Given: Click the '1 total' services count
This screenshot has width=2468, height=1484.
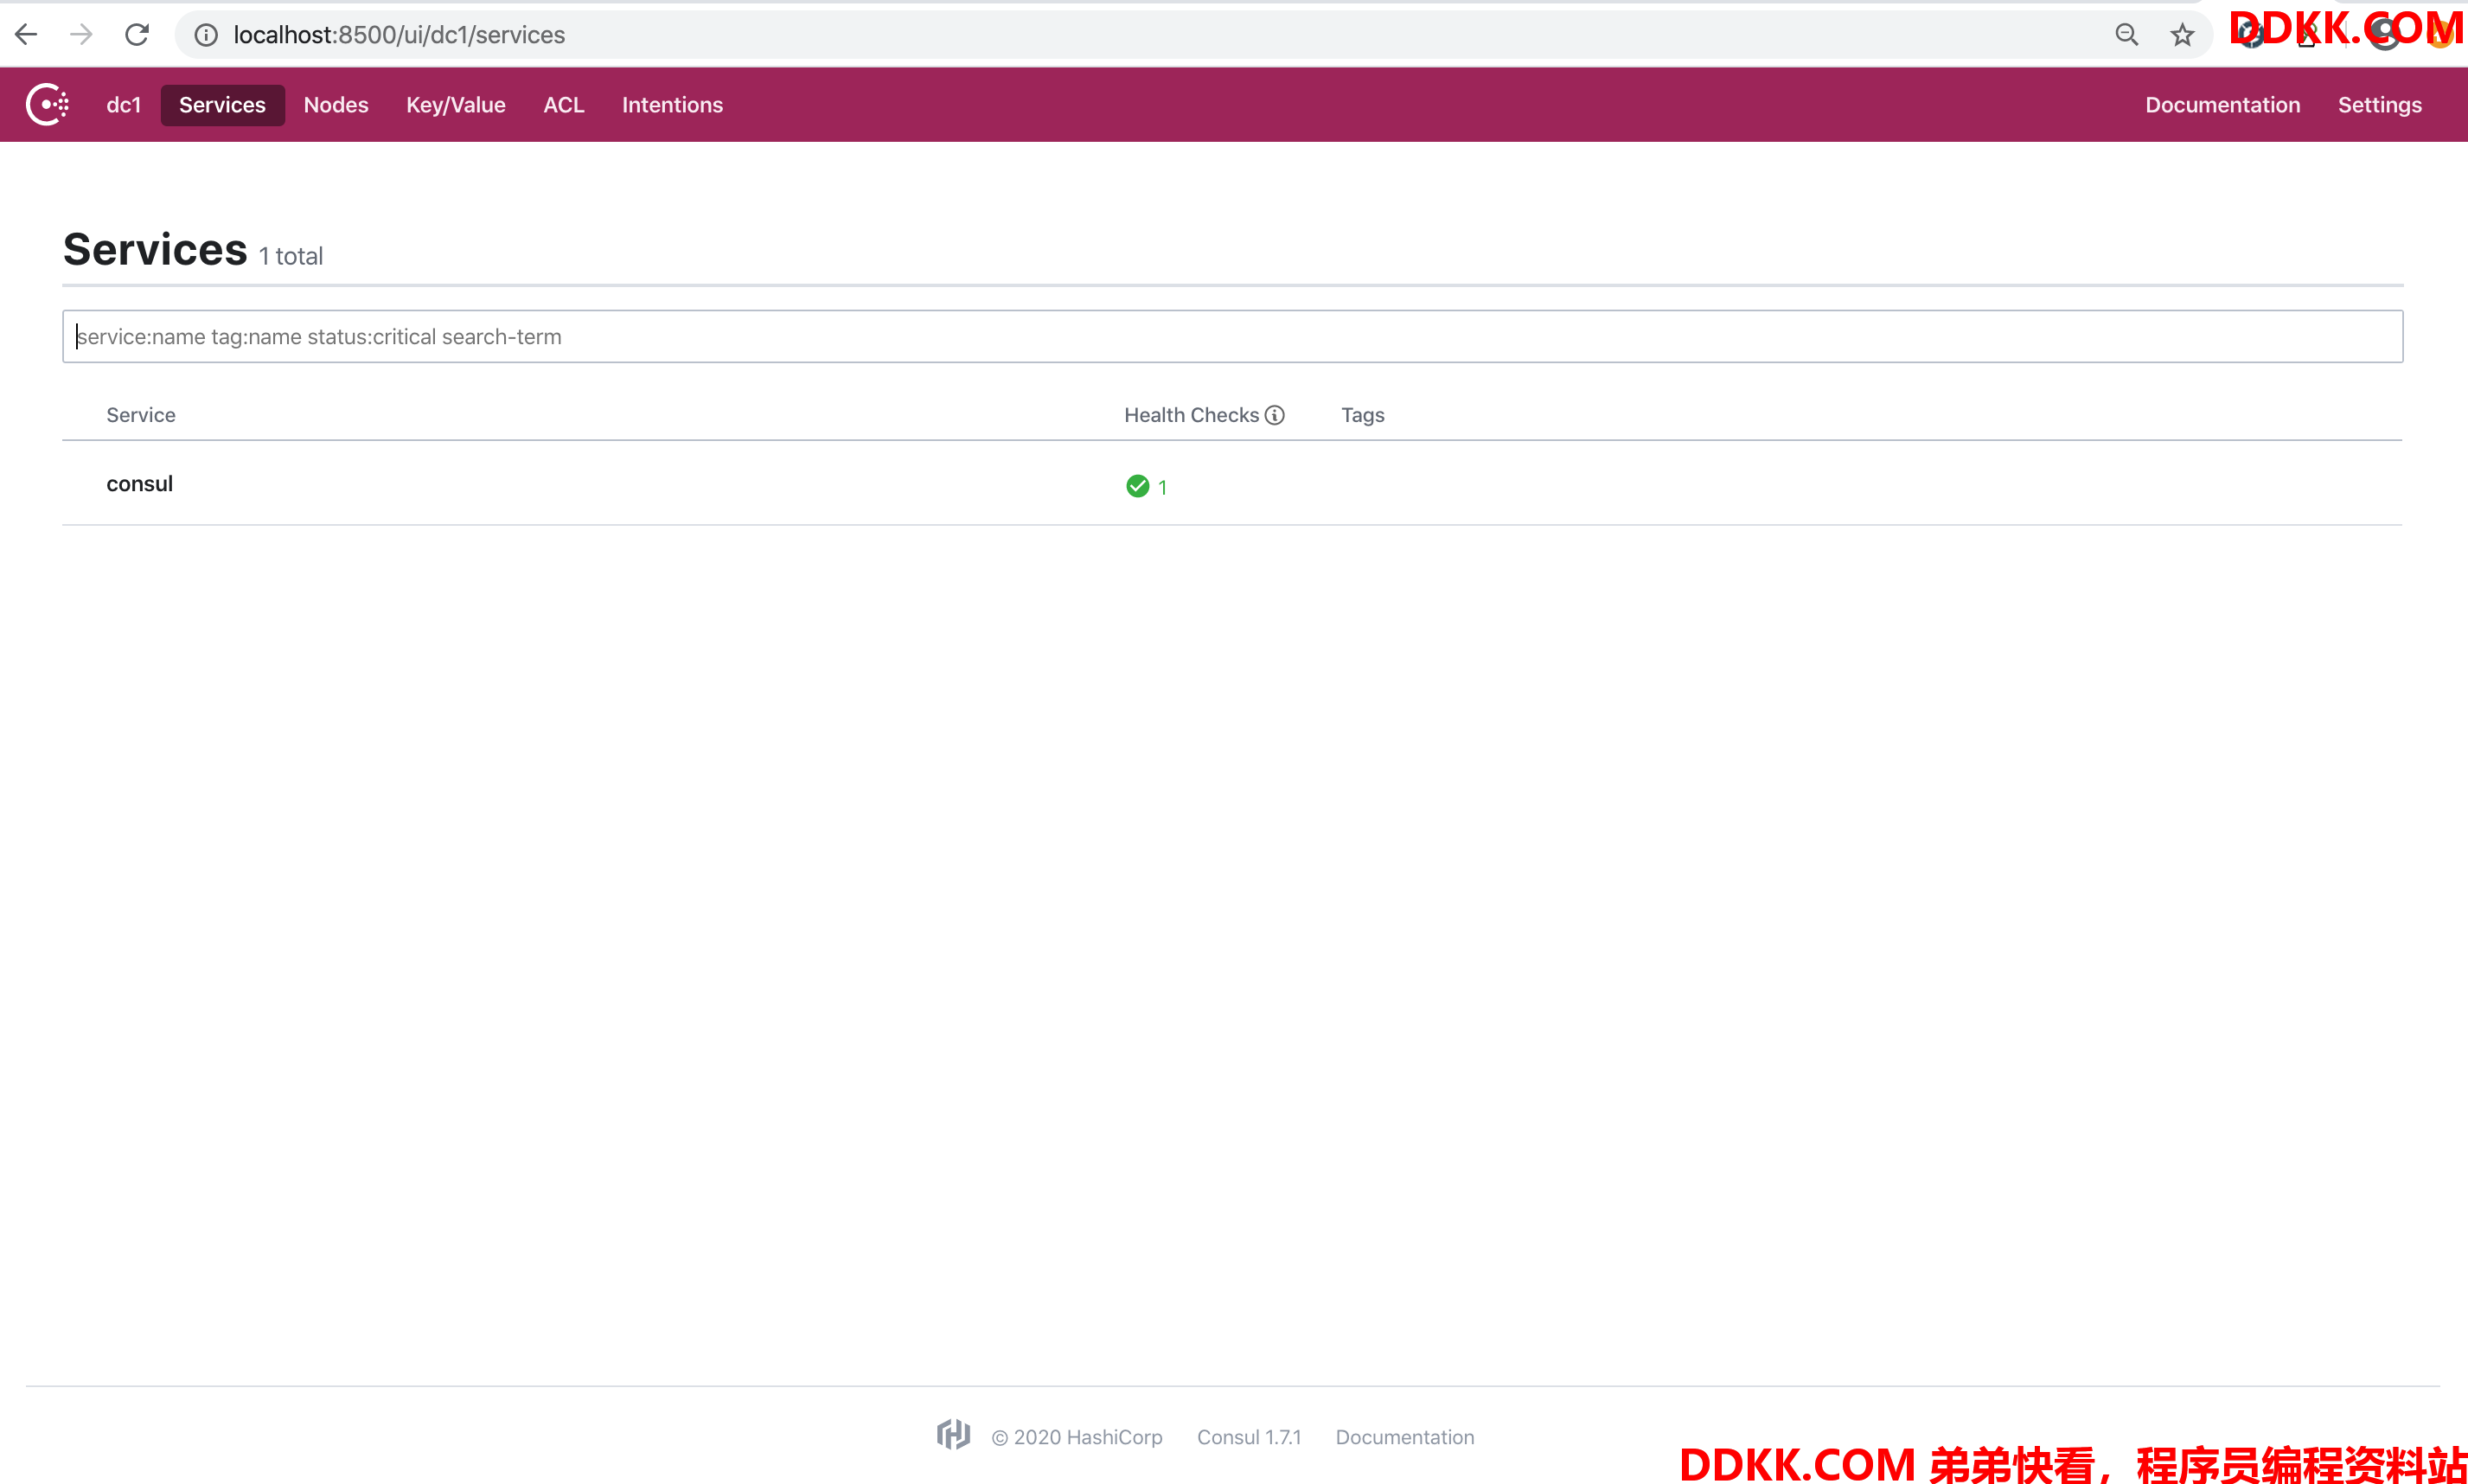Looking at the screenshot, I should coord(291,256).
